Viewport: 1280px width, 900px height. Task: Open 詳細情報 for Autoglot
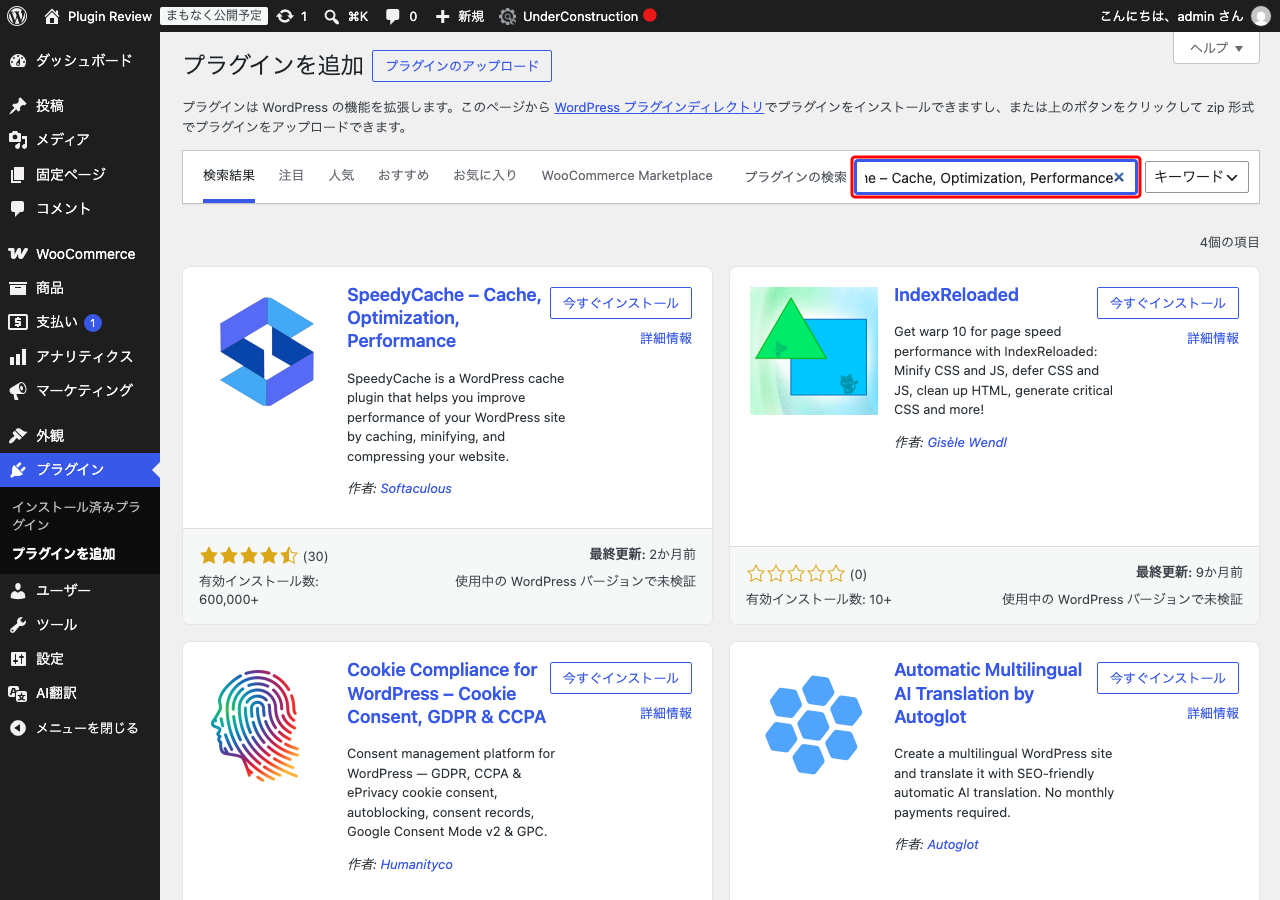point(1213,714)
